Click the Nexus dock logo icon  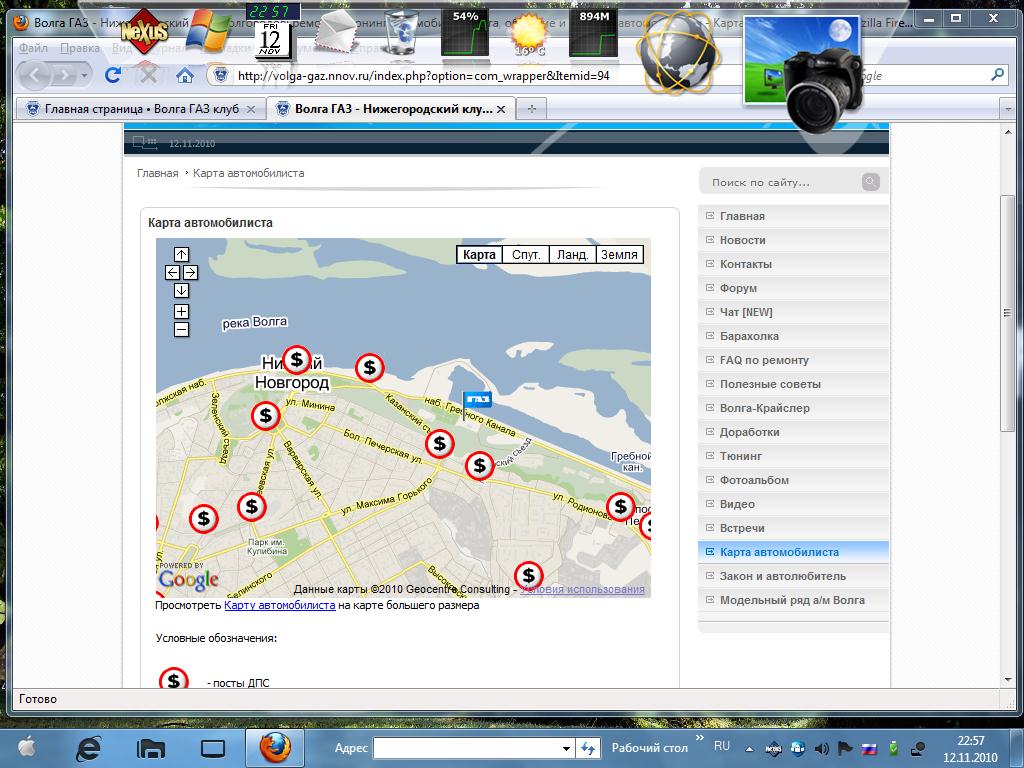click(x=145, y=30)
